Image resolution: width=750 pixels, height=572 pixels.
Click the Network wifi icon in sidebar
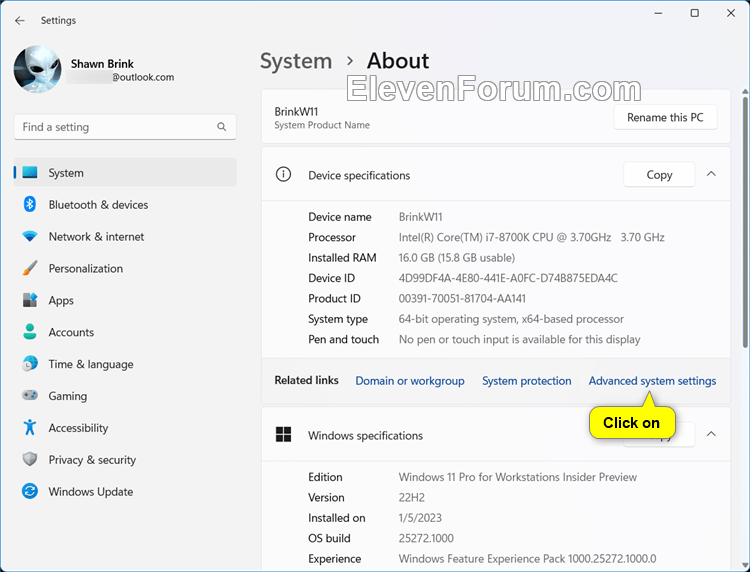click(30, 236)
